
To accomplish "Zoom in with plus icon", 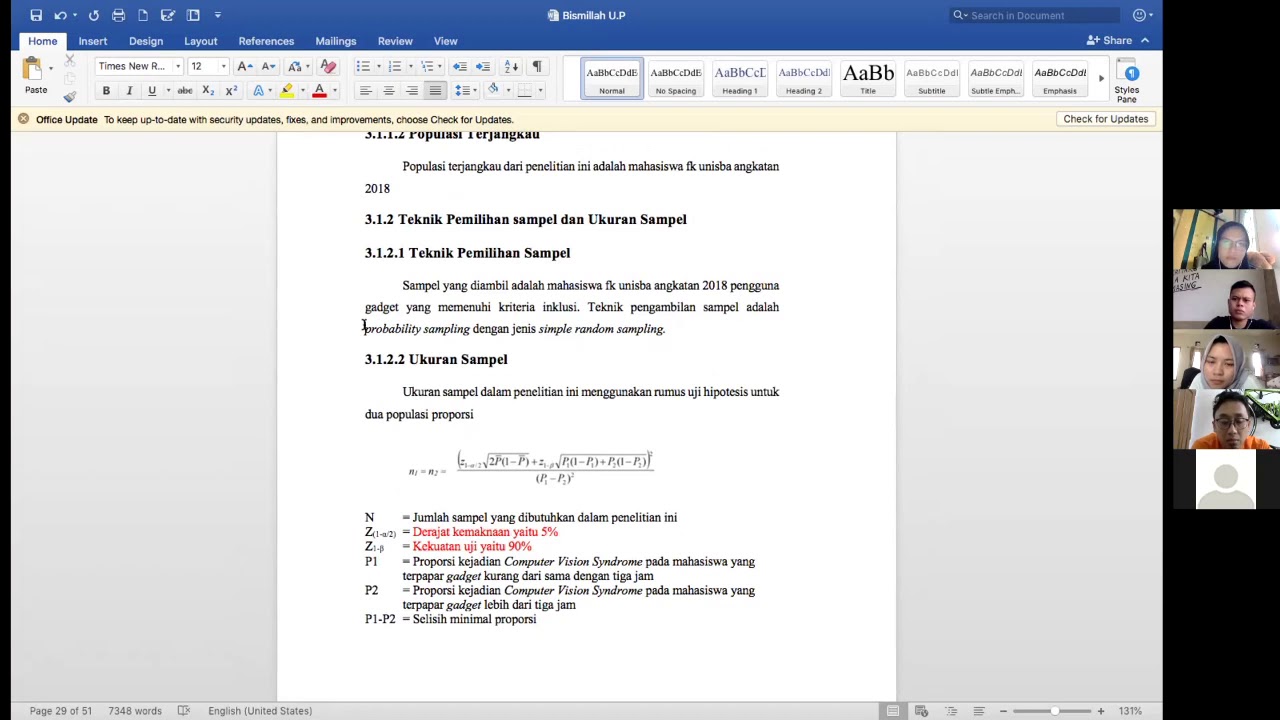I will coord(1101,711).
